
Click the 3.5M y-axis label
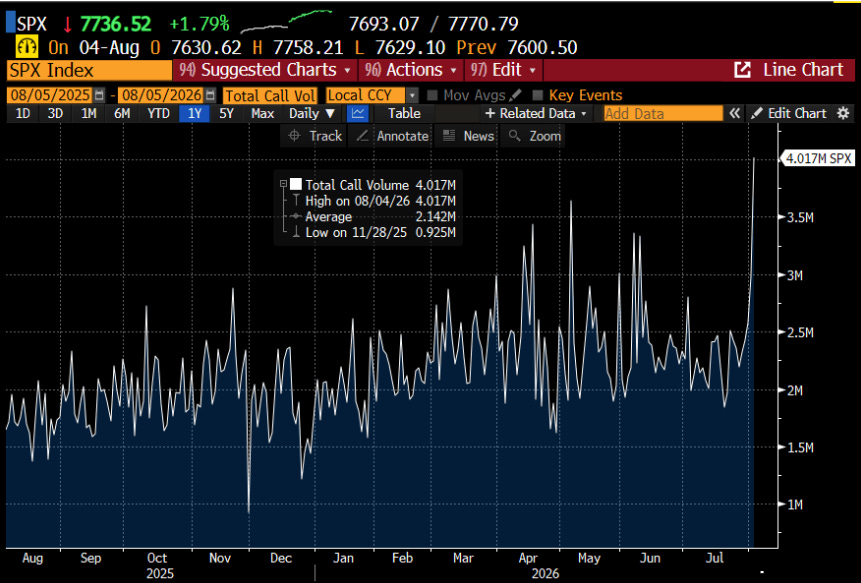[x=800, y=217]
